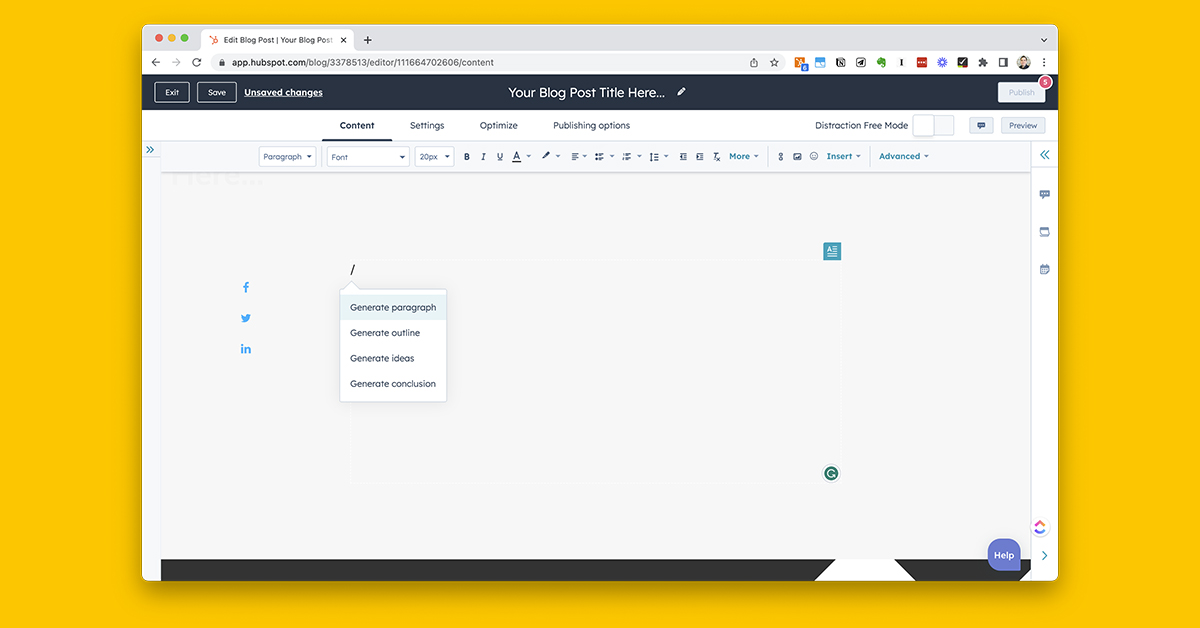The image size is (1200, 628).
Task: Select Generate conclusion from the menu
Action: 393,384
